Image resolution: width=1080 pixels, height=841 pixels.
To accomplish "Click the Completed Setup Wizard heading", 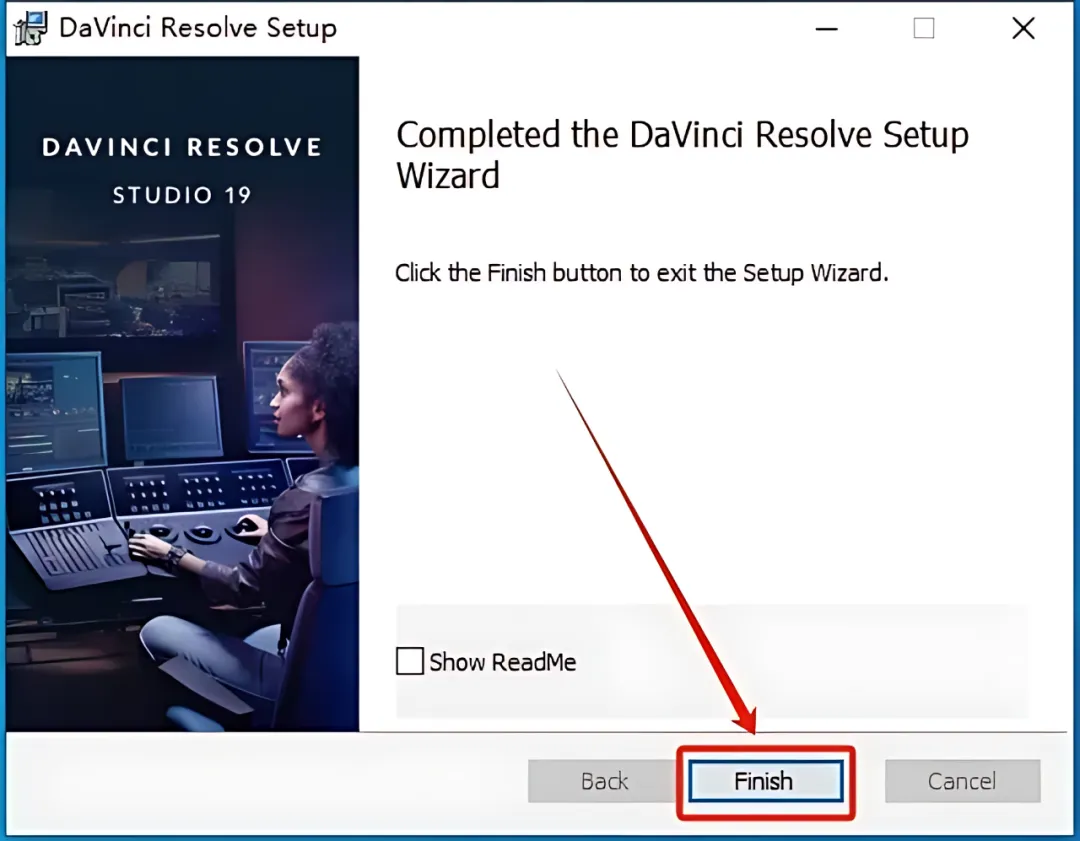I will point(682,154).
